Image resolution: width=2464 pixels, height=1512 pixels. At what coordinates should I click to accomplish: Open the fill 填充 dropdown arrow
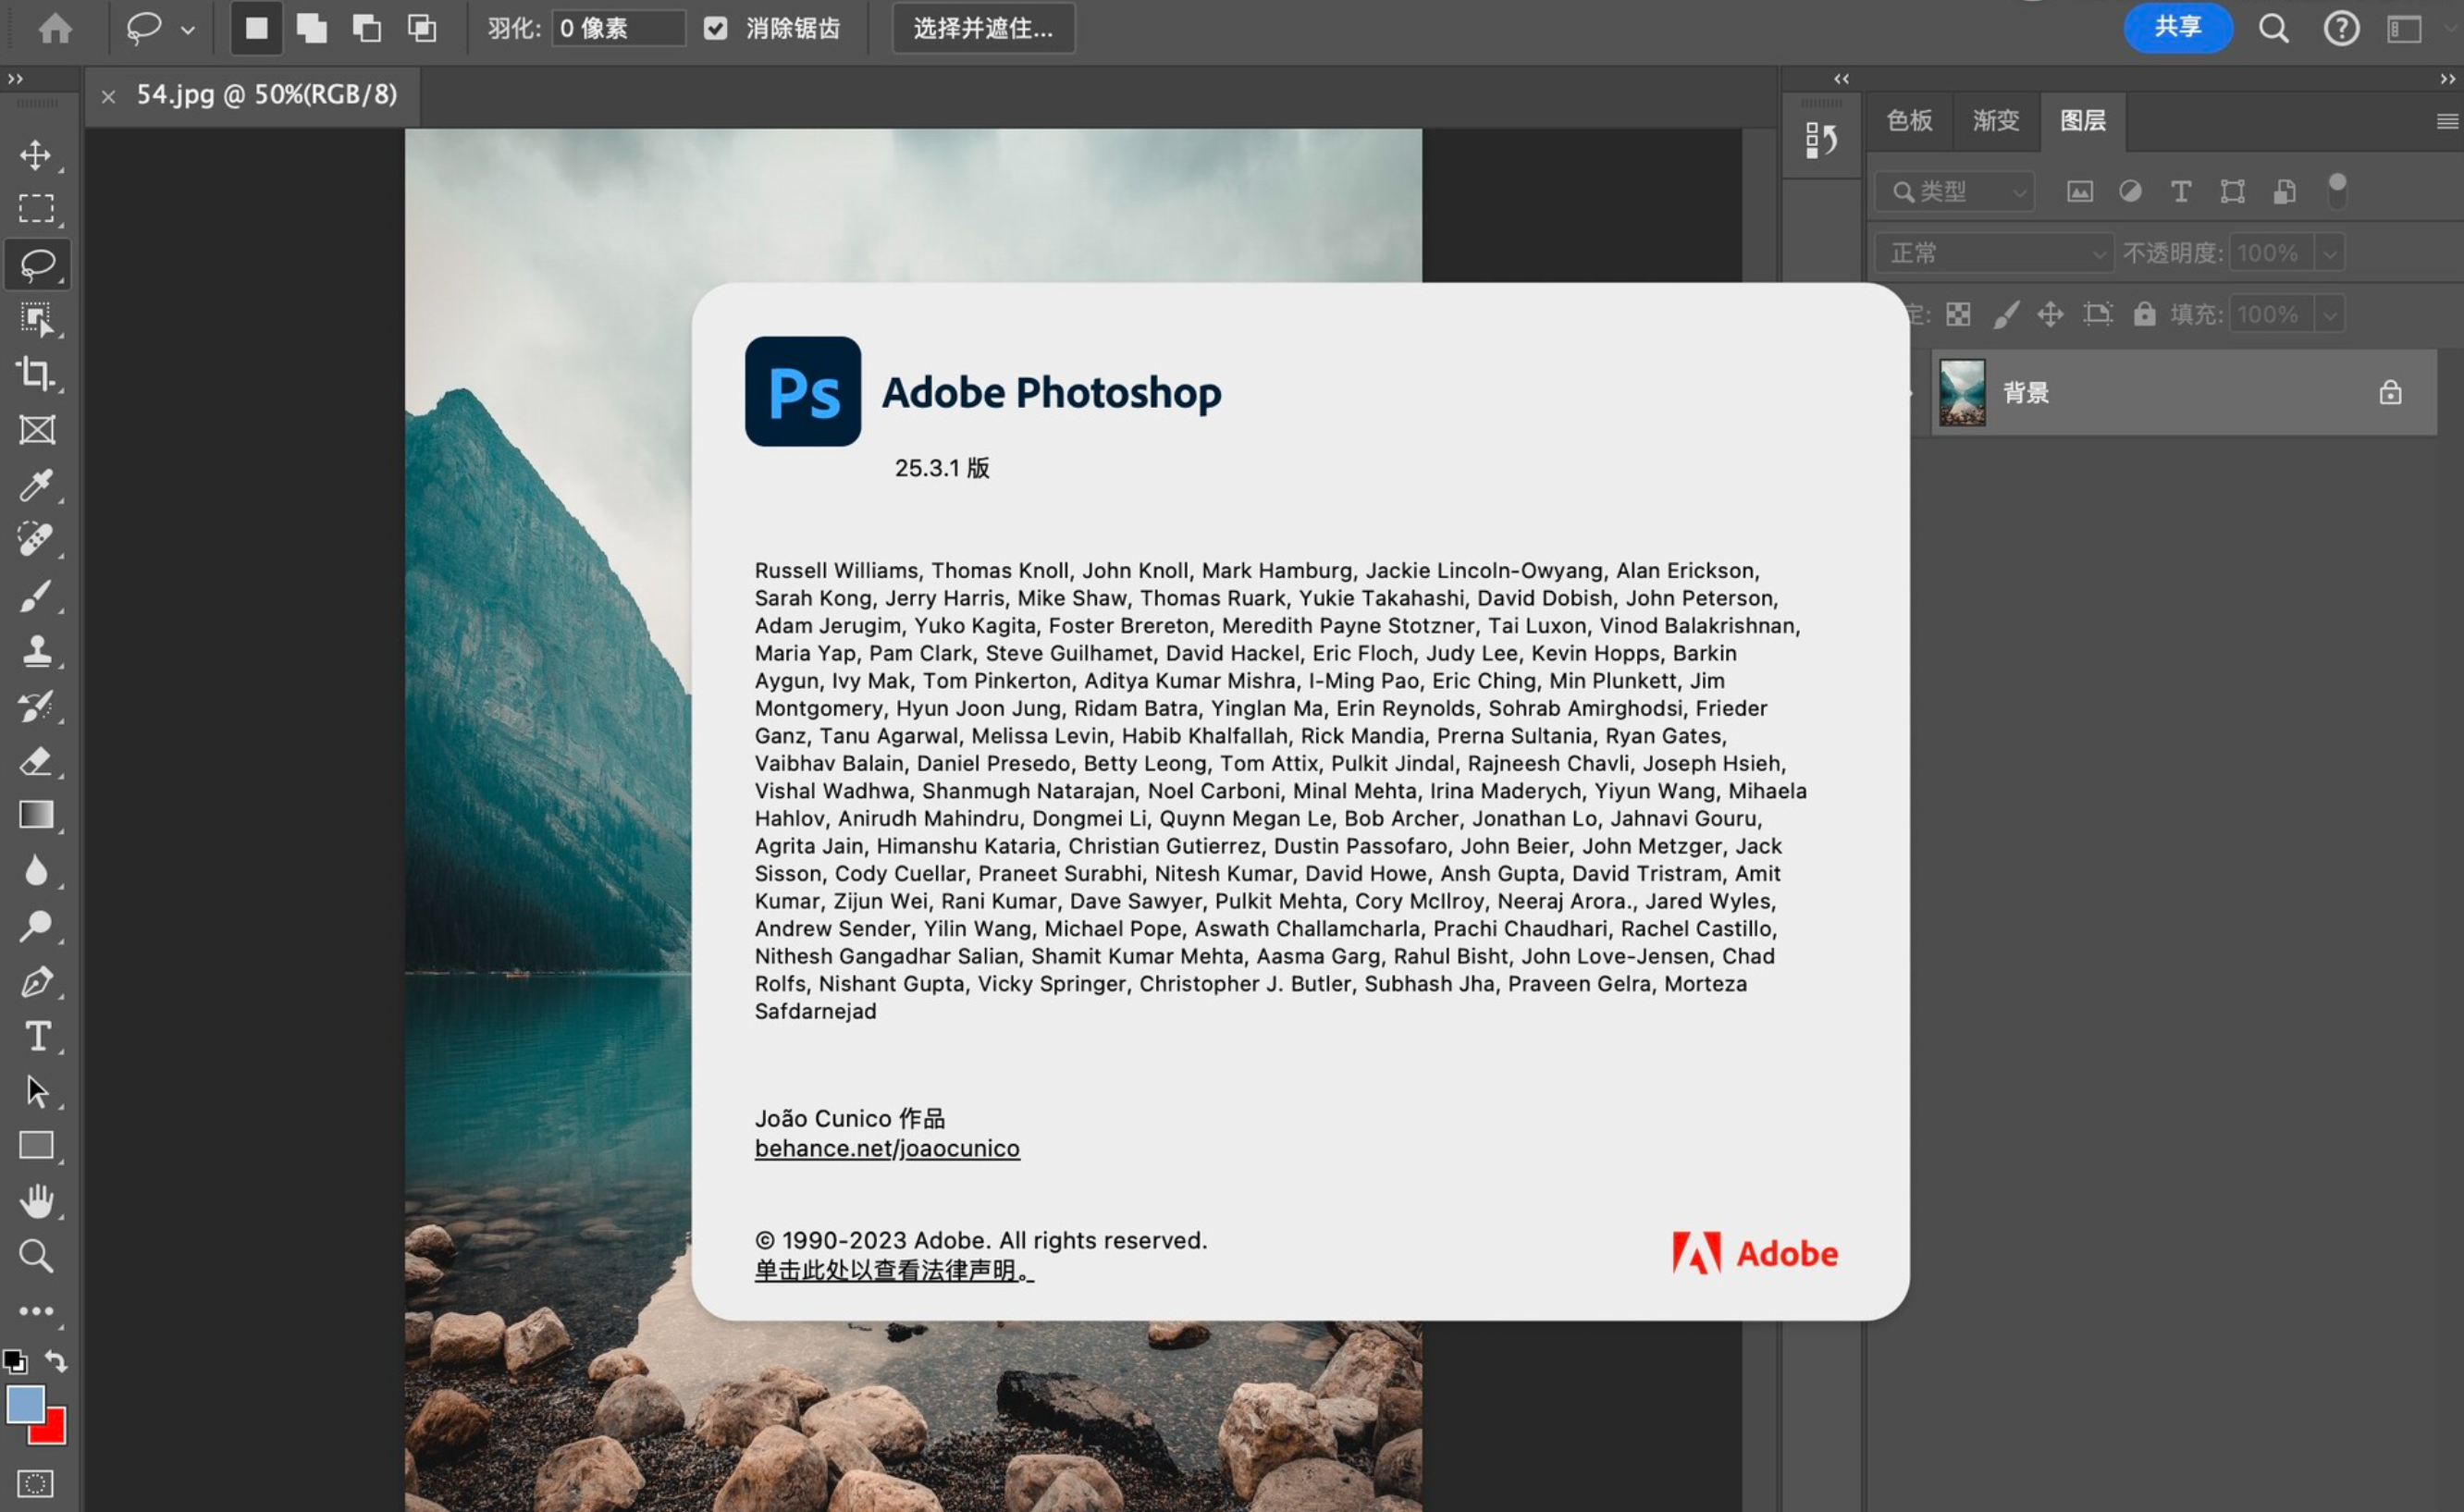2330,315
